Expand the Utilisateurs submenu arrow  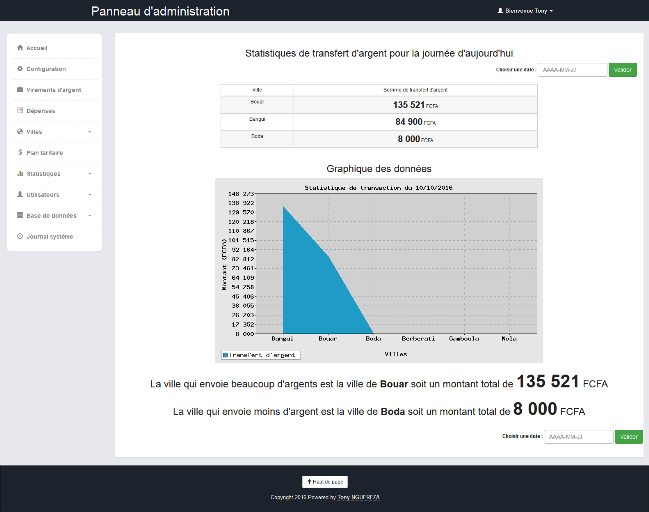[90, 195]
